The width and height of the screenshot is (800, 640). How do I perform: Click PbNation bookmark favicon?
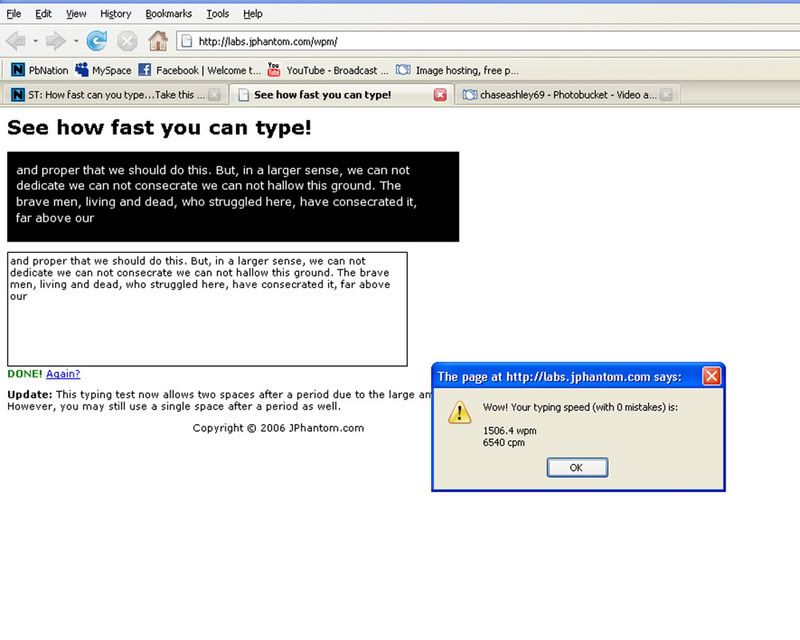(18, 69)
